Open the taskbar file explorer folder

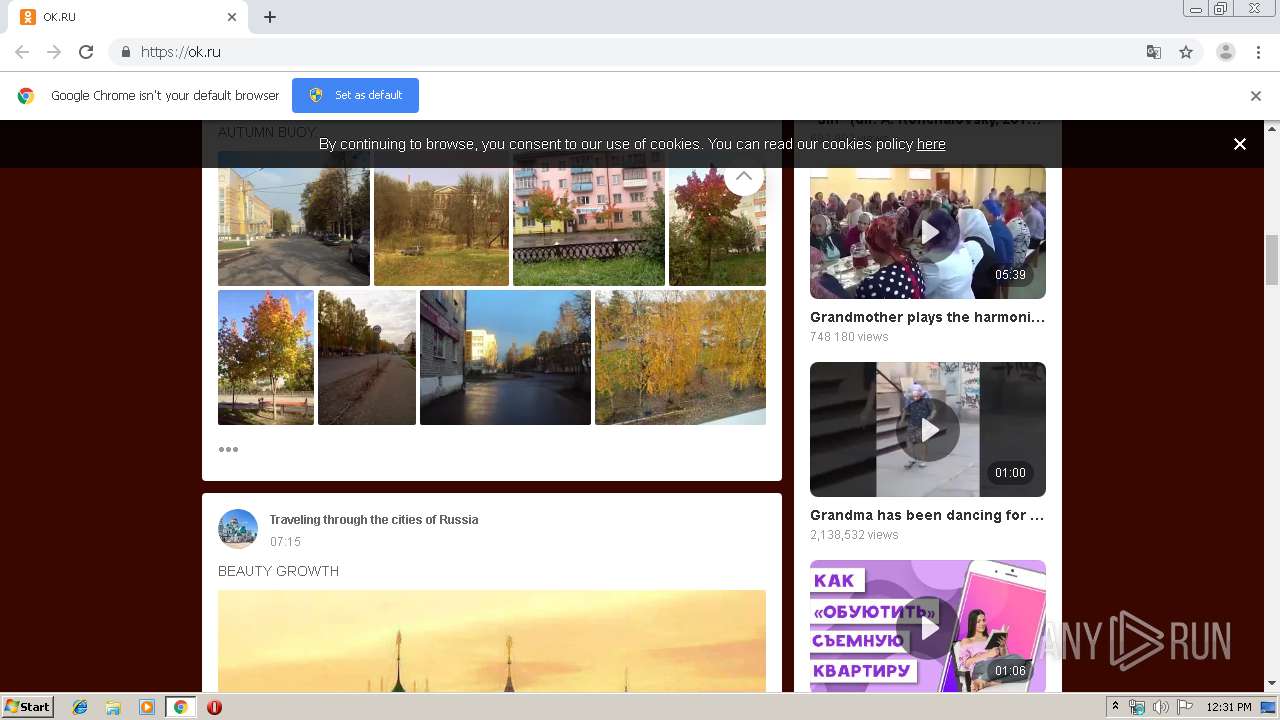tap(113, 707)
